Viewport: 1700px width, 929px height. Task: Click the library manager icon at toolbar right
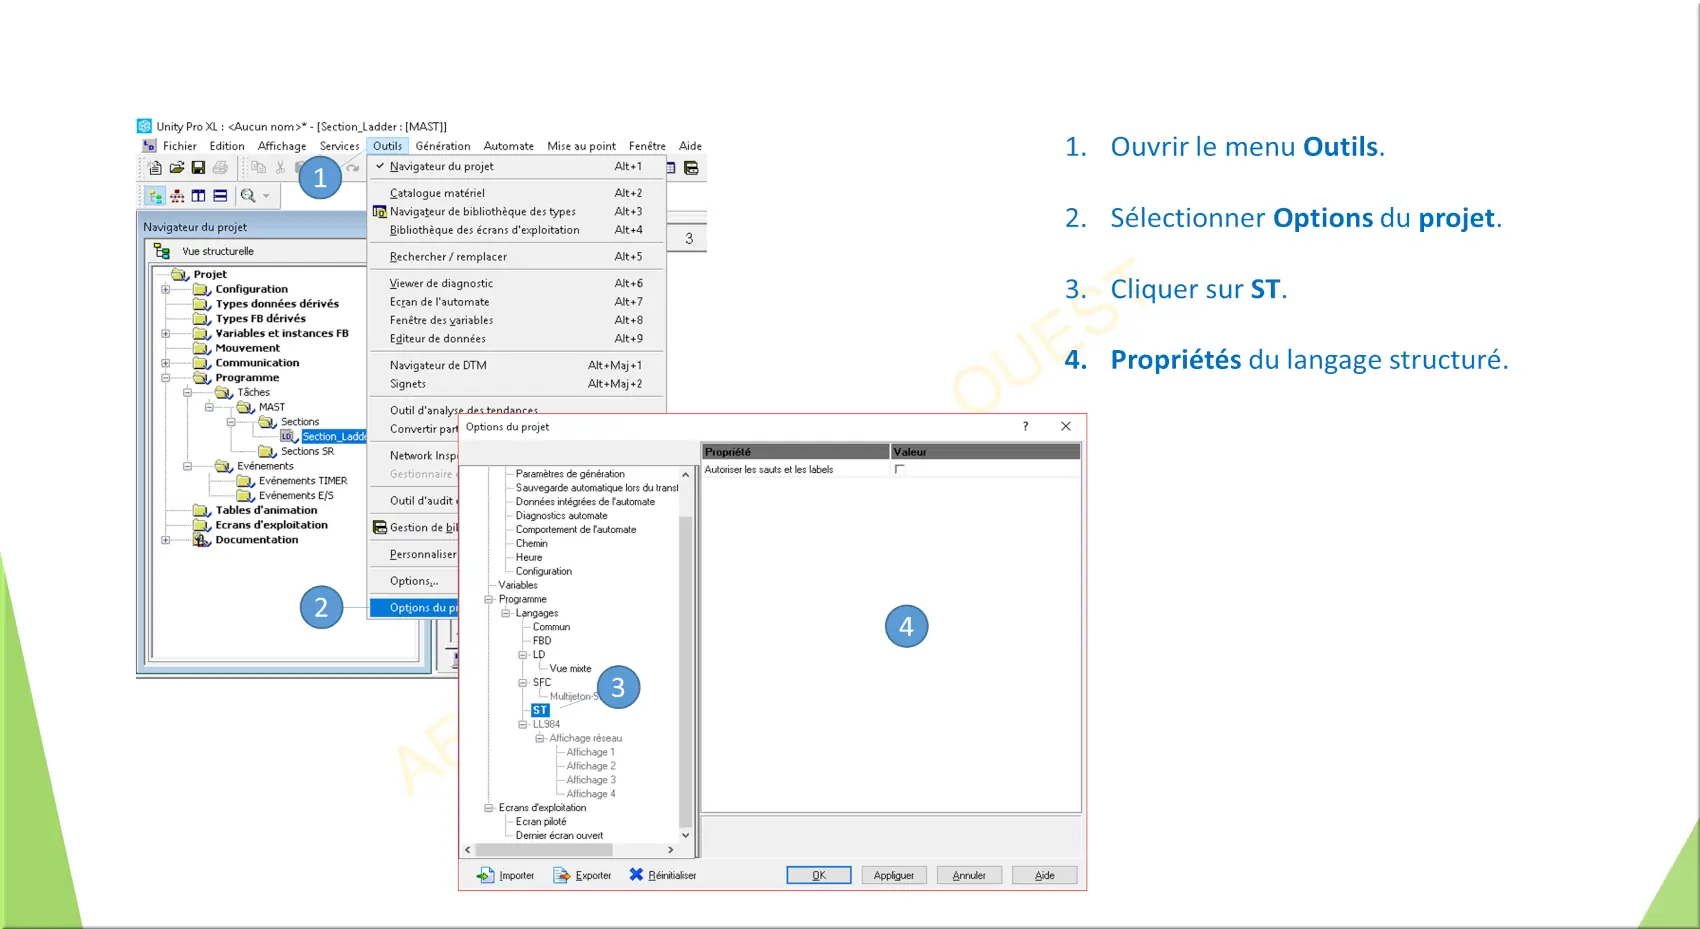[691, 168]
